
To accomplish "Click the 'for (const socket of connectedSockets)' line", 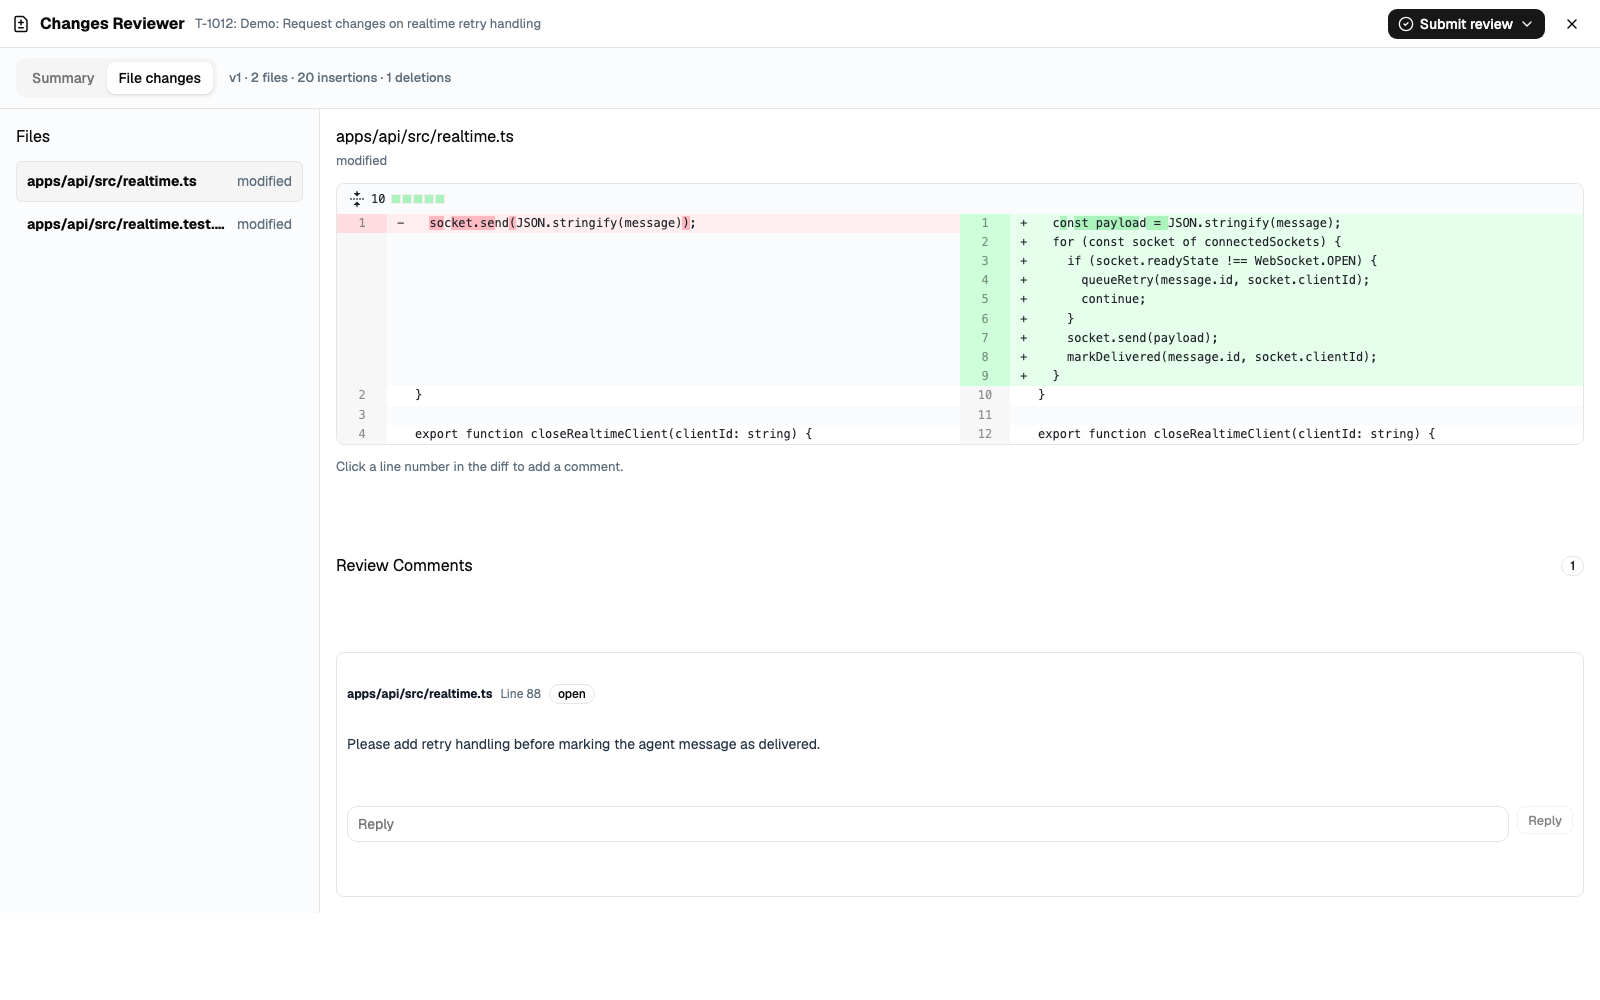I will [x=1197, y=242].
